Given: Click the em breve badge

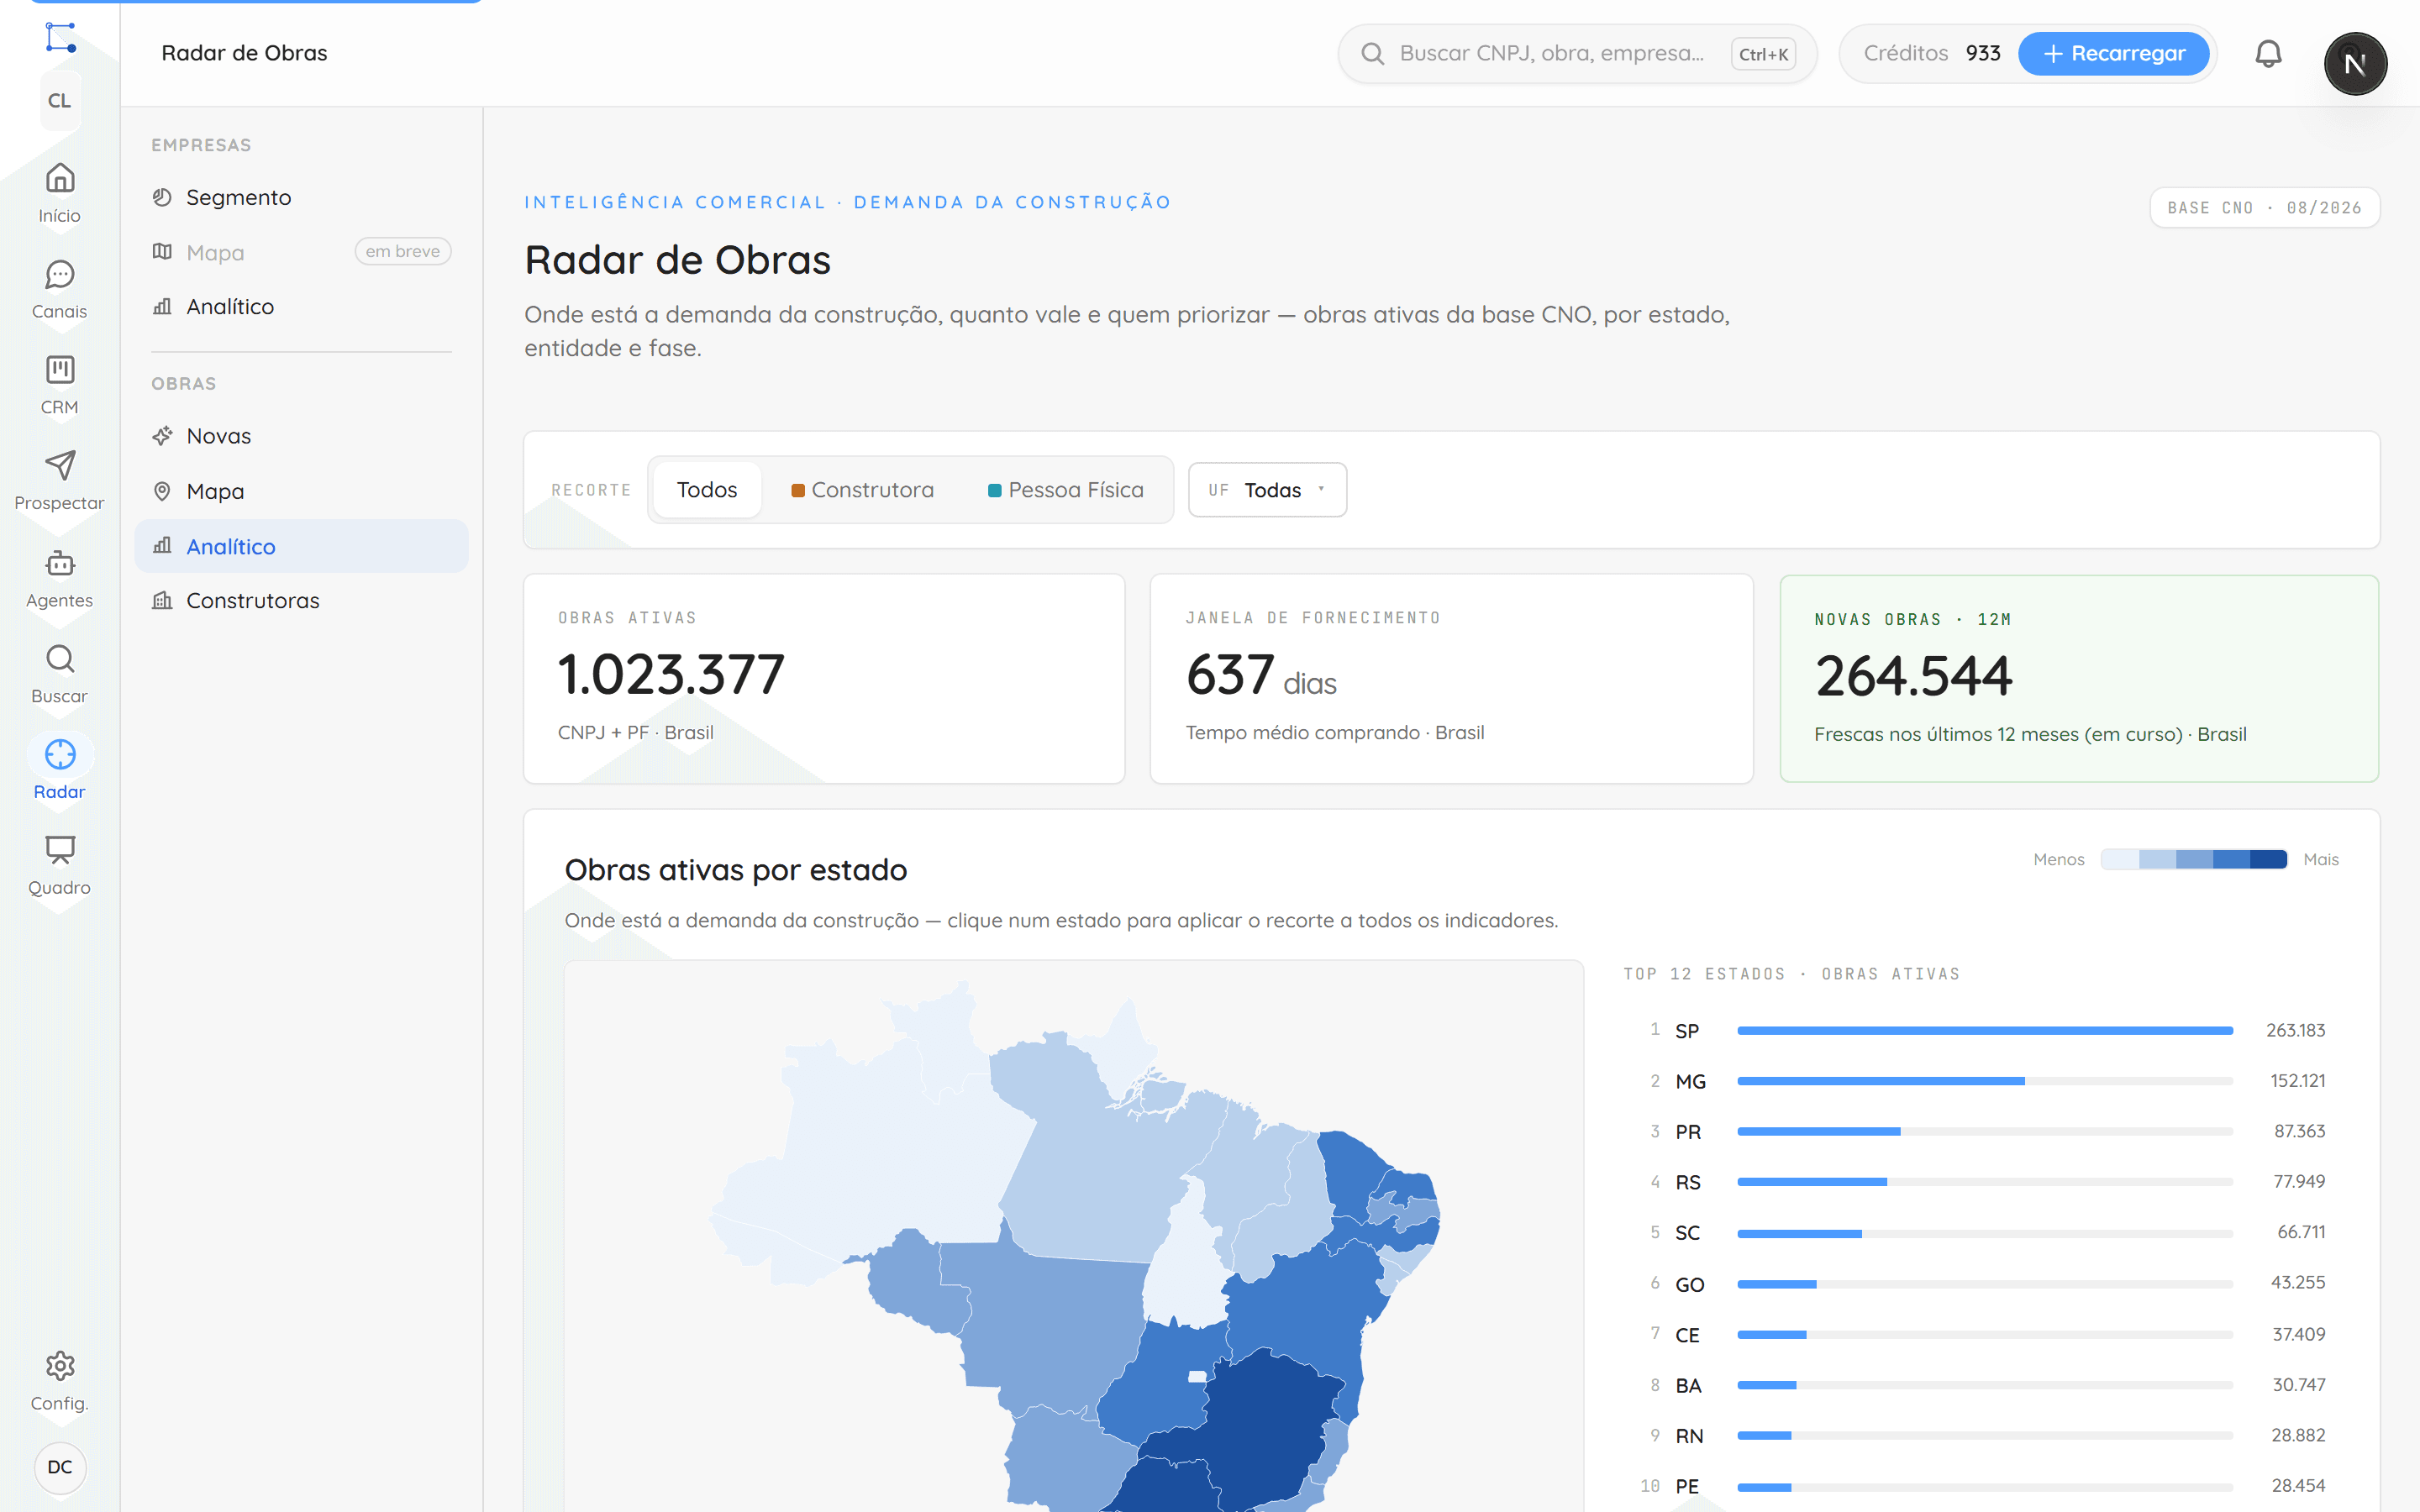Looking at the screenshot, I should click(403, 251).
